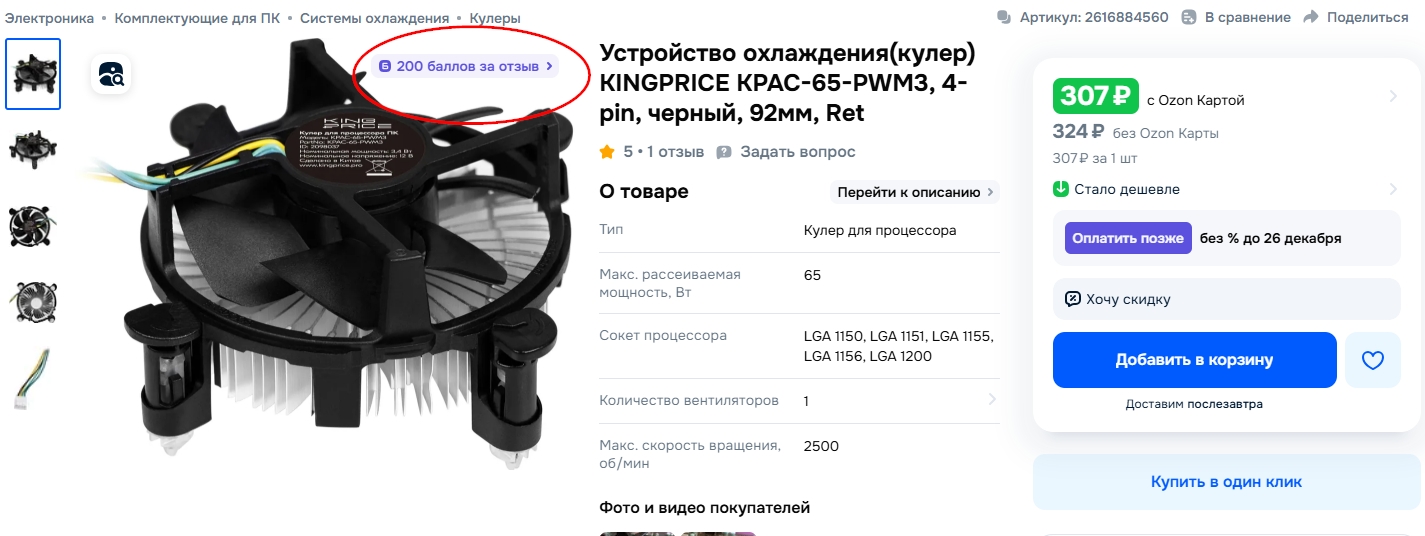
Task: Open the Системы охлаждения breadcrumb
Action: (x=374, y=18)
